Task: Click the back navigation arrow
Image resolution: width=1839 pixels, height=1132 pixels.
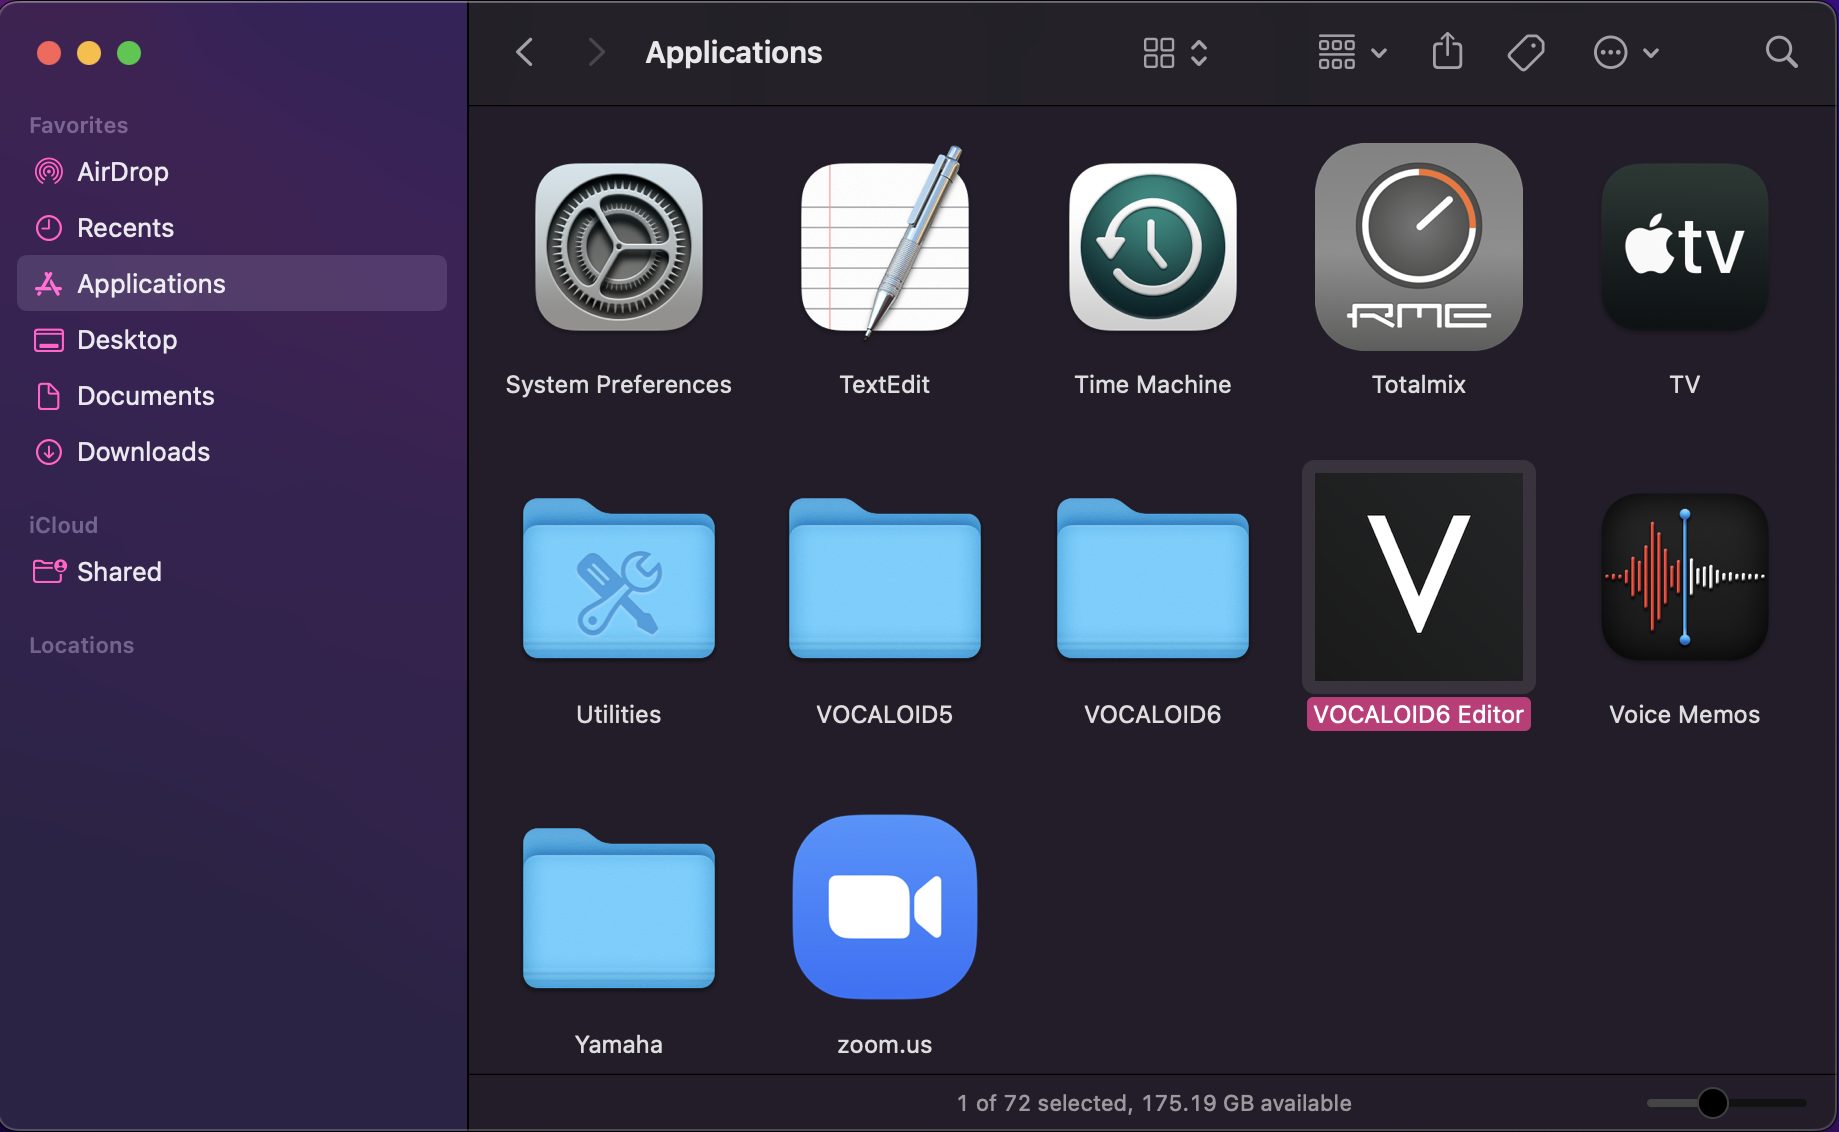Action: [x=524, y=51]
